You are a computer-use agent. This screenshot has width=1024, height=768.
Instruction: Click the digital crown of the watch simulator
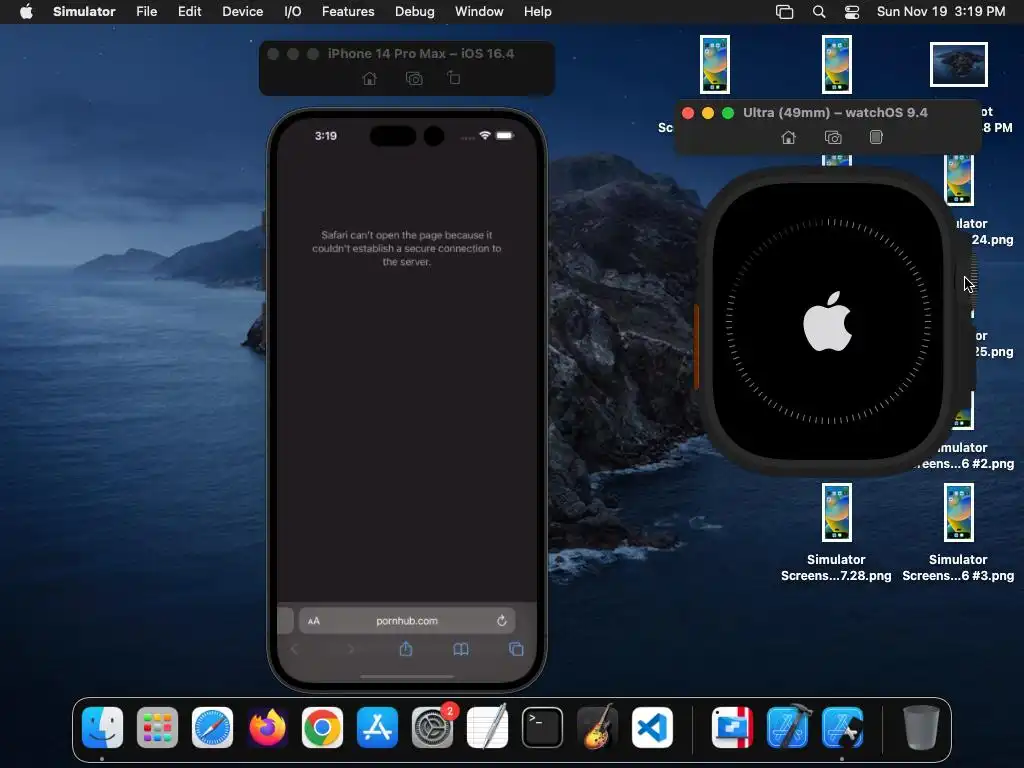click(x=968, y=278)
